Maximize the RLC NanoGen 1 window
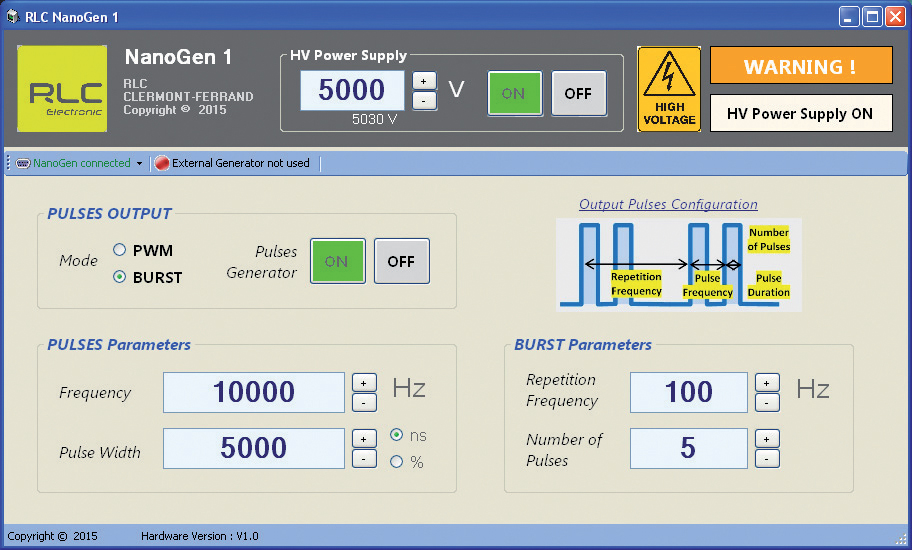912x550 pixels. [x=872, y=17]
